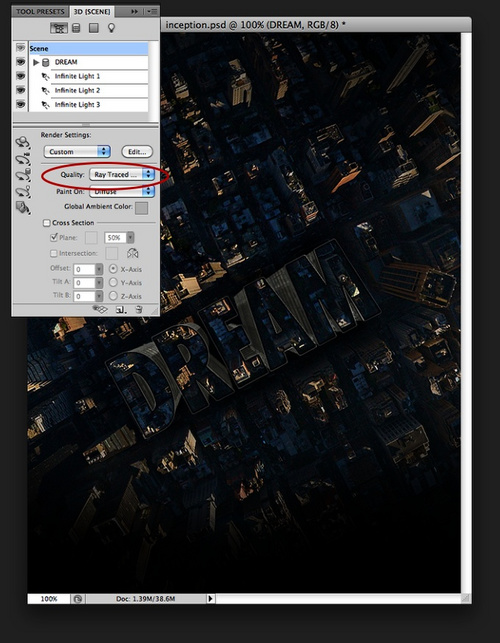Open the Tilt B value dropdown arrow
This screenshot has height=643, width=500.
(x=99, y=296)
